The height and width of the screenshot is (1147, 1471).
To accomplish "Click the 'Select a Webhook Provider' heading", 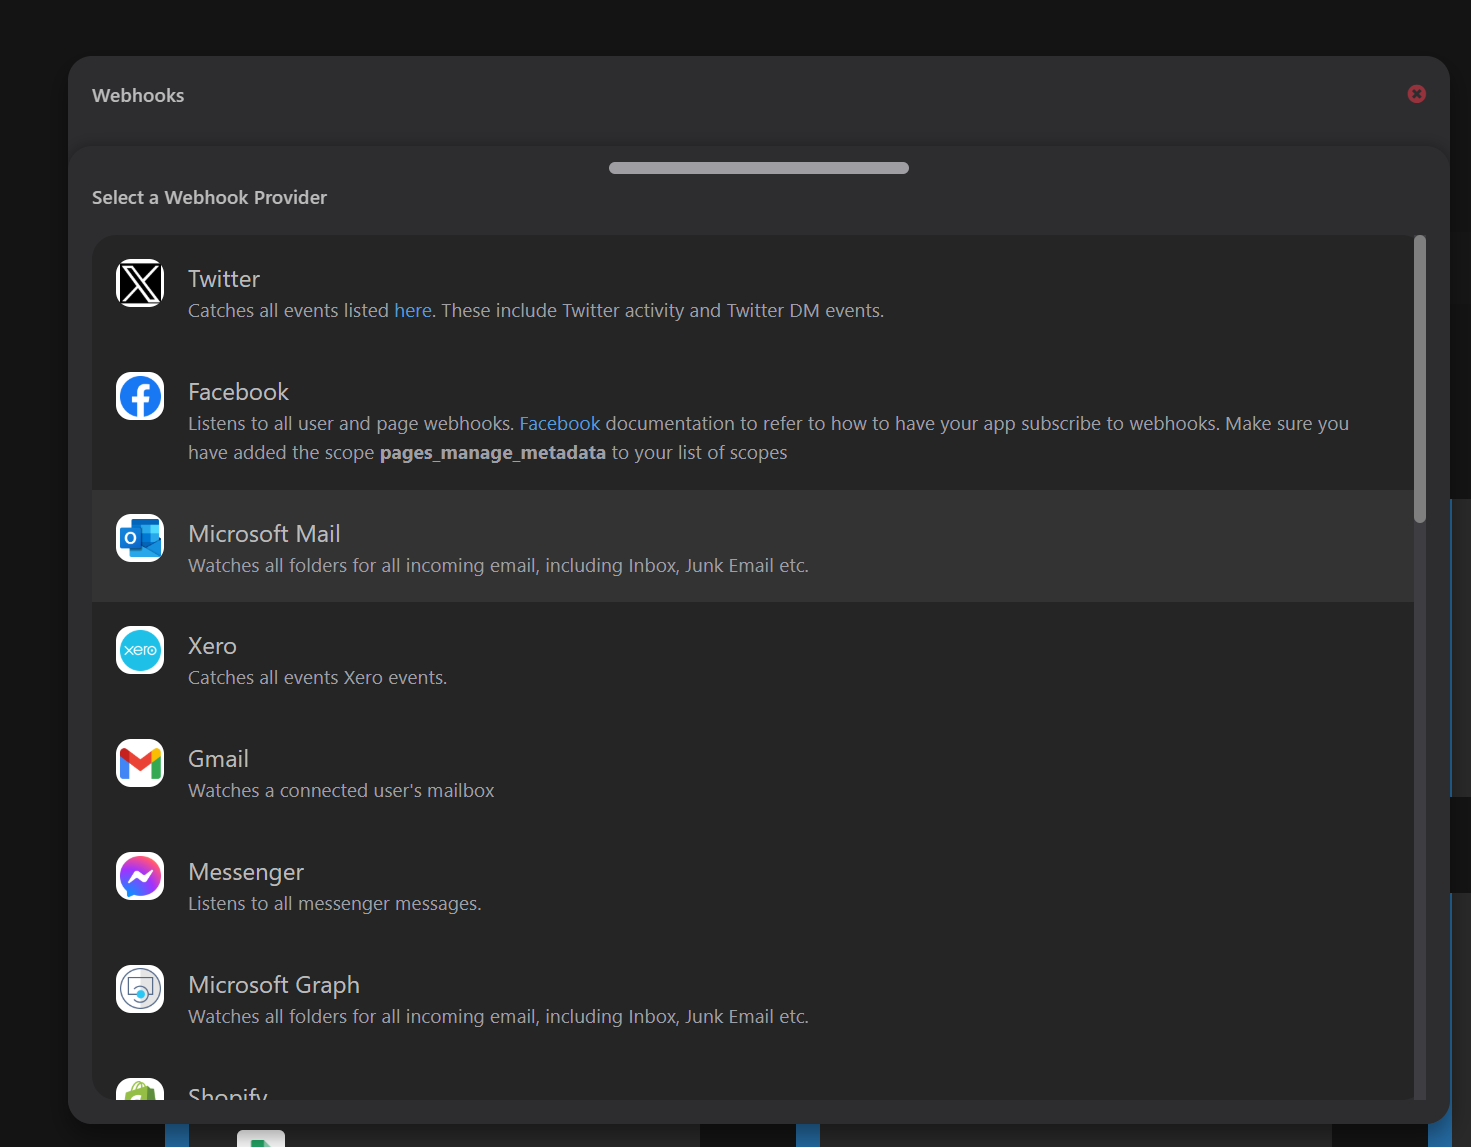I will coord(209,198).
